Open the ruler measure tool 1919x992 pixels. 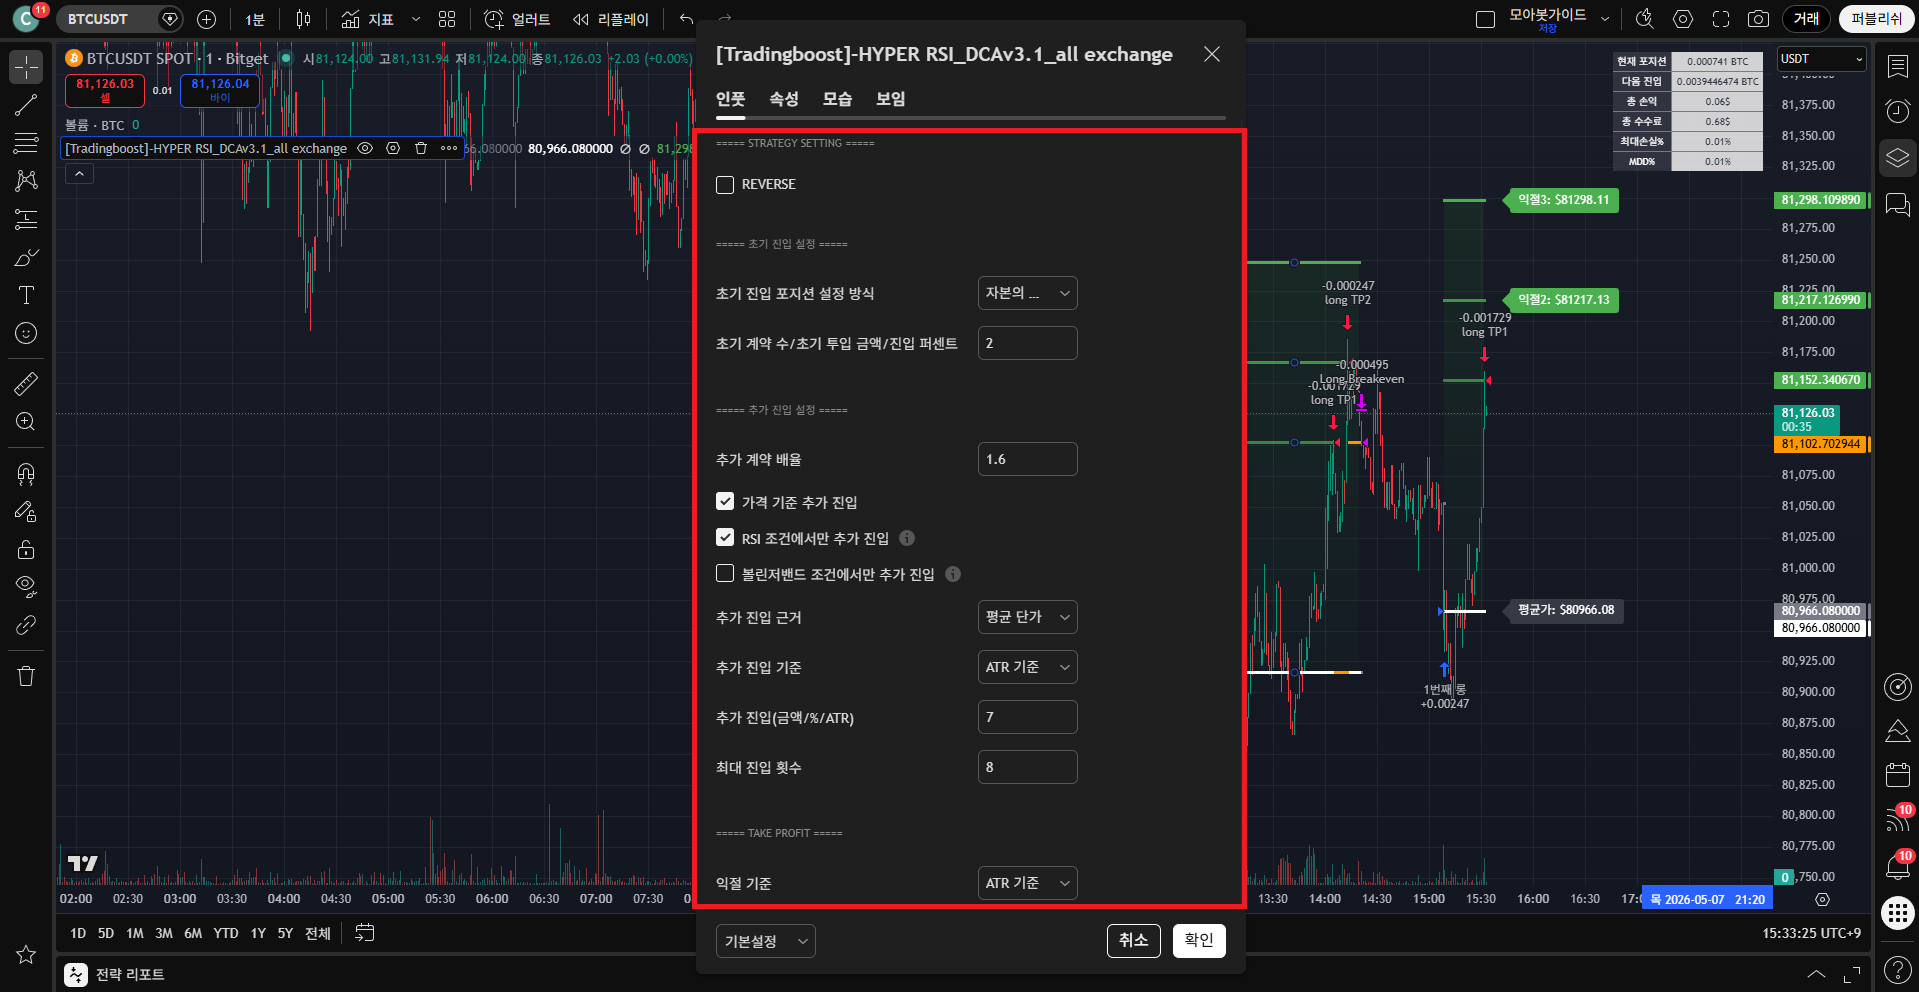click(26, 383)
